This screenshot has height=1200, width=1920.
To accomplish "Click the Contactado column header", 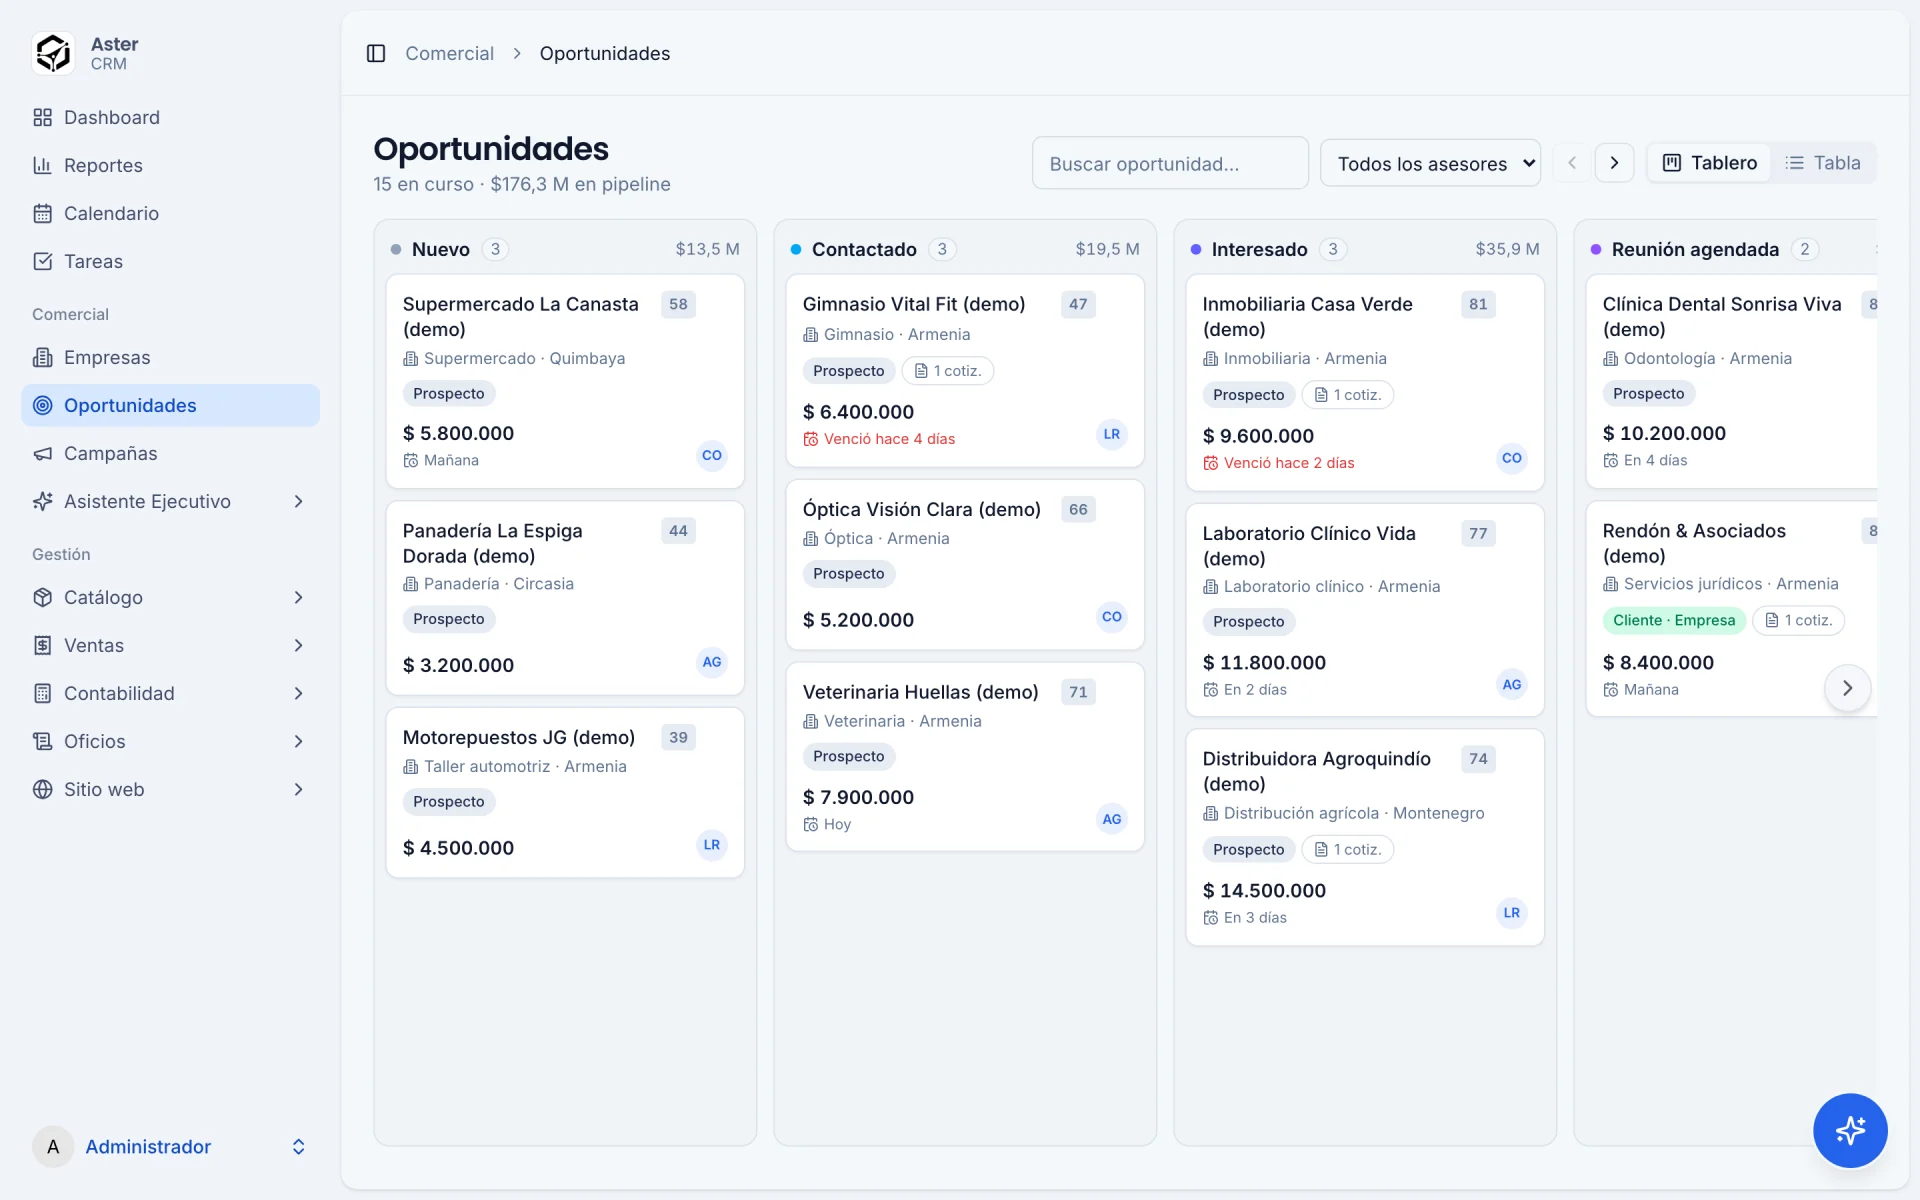I will (x=965, y=249).
